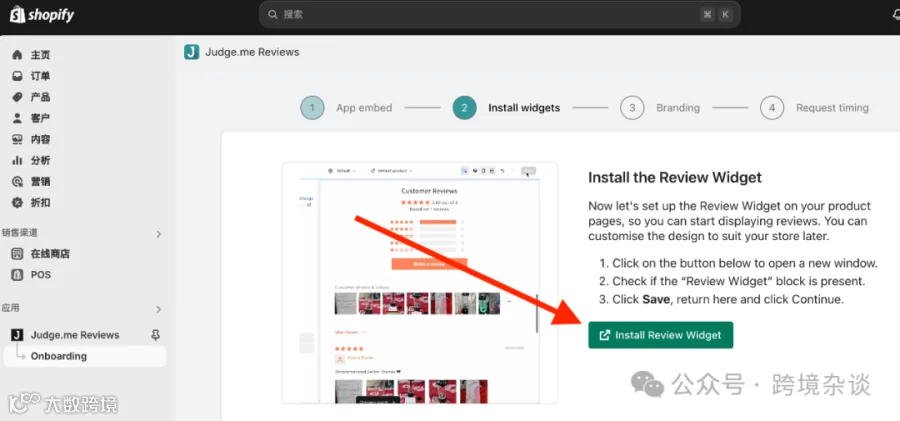
Task: Click the search magnifier icon
Action: point(273,14)
